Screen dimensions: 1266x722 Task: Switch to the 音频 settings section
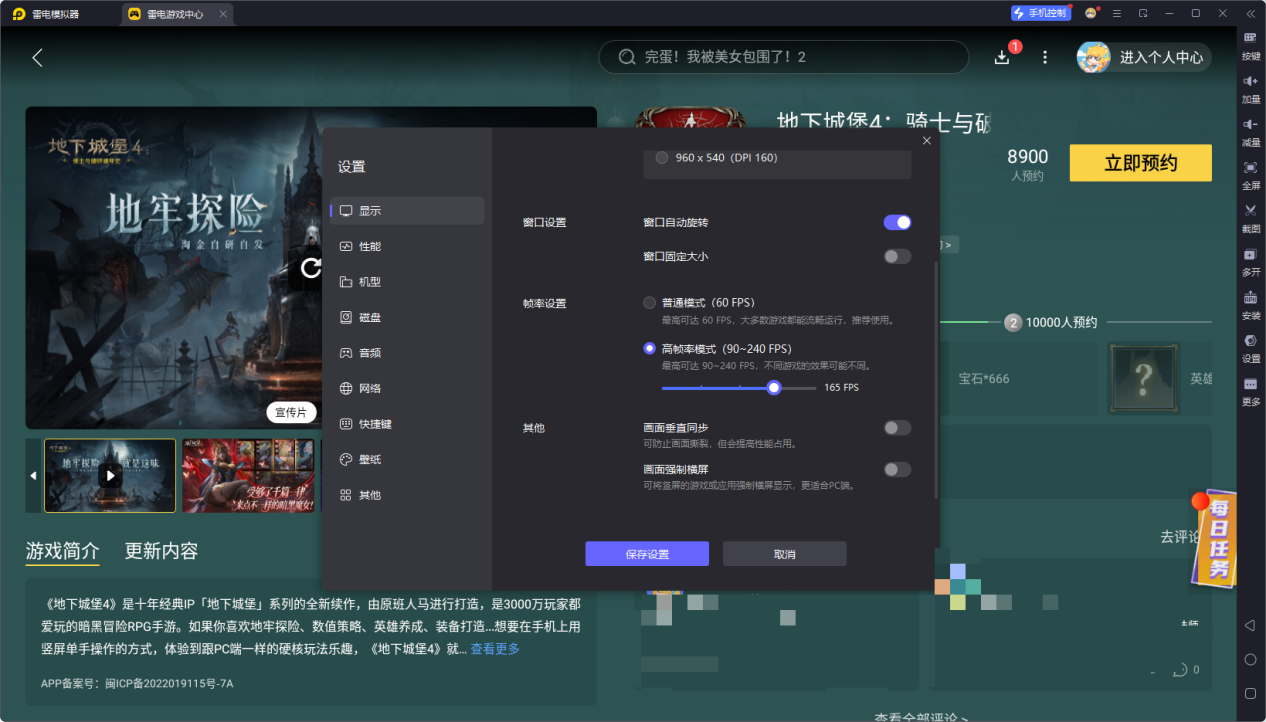370,352
